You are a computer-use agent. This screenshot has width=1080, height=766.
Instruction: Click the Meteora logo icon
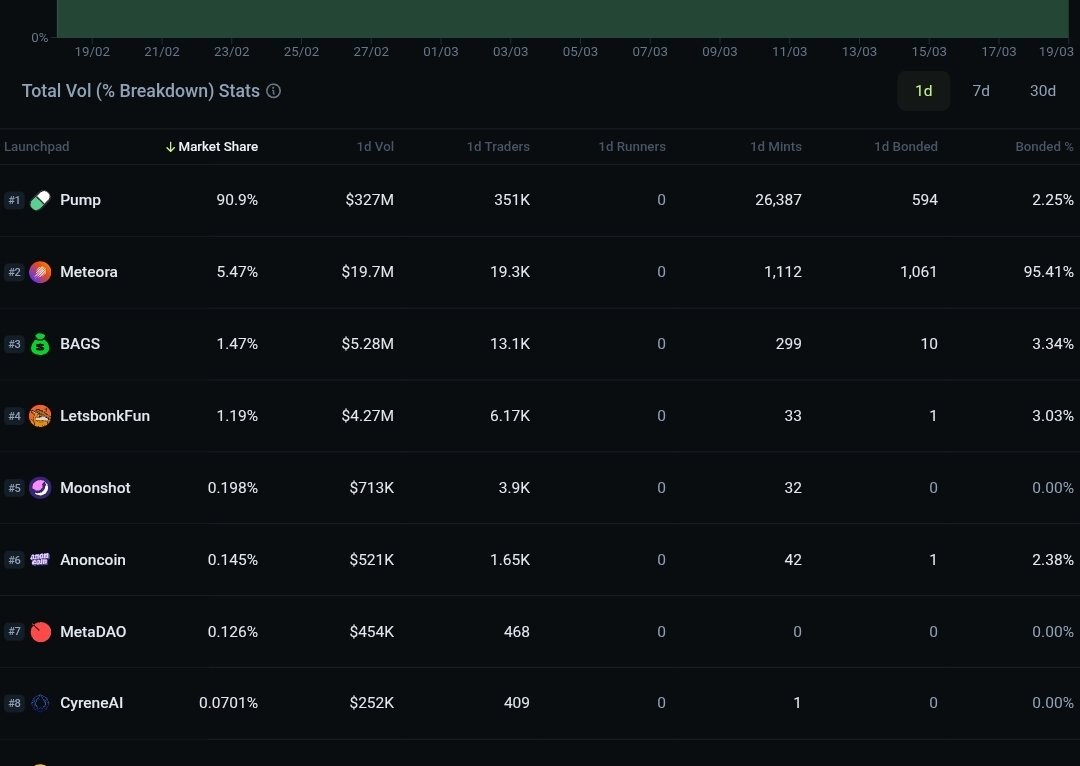point(40,272)
